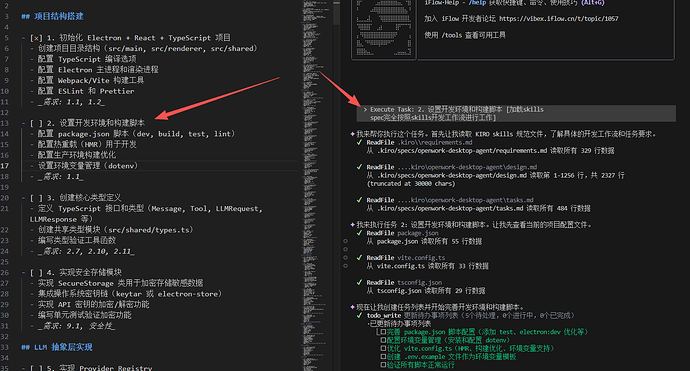Click the diamond bullet before '我来帮你执行这个任务'
This screenshot has width=690, height=371.
coord(352,134)
